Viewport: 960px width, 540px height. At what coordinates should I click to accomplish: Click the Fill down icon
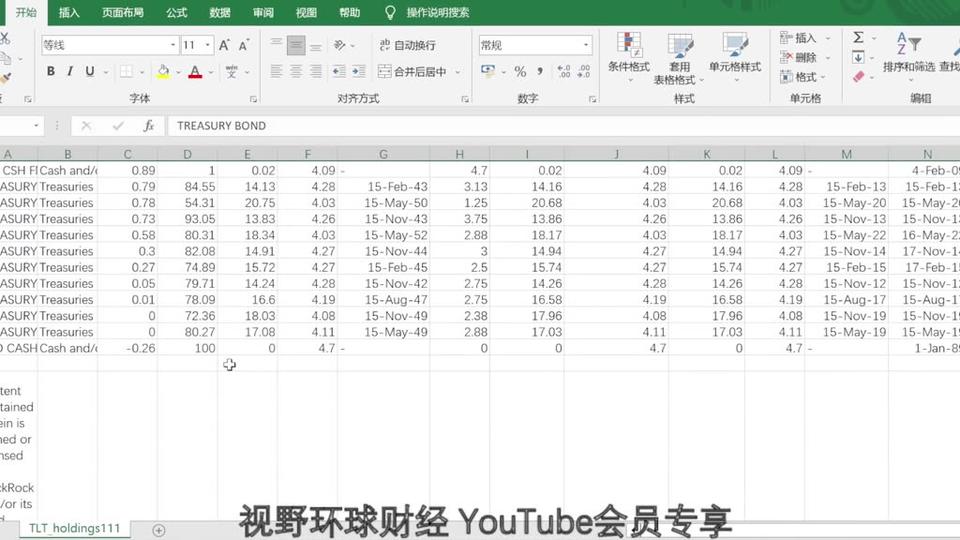coord(858,58)
